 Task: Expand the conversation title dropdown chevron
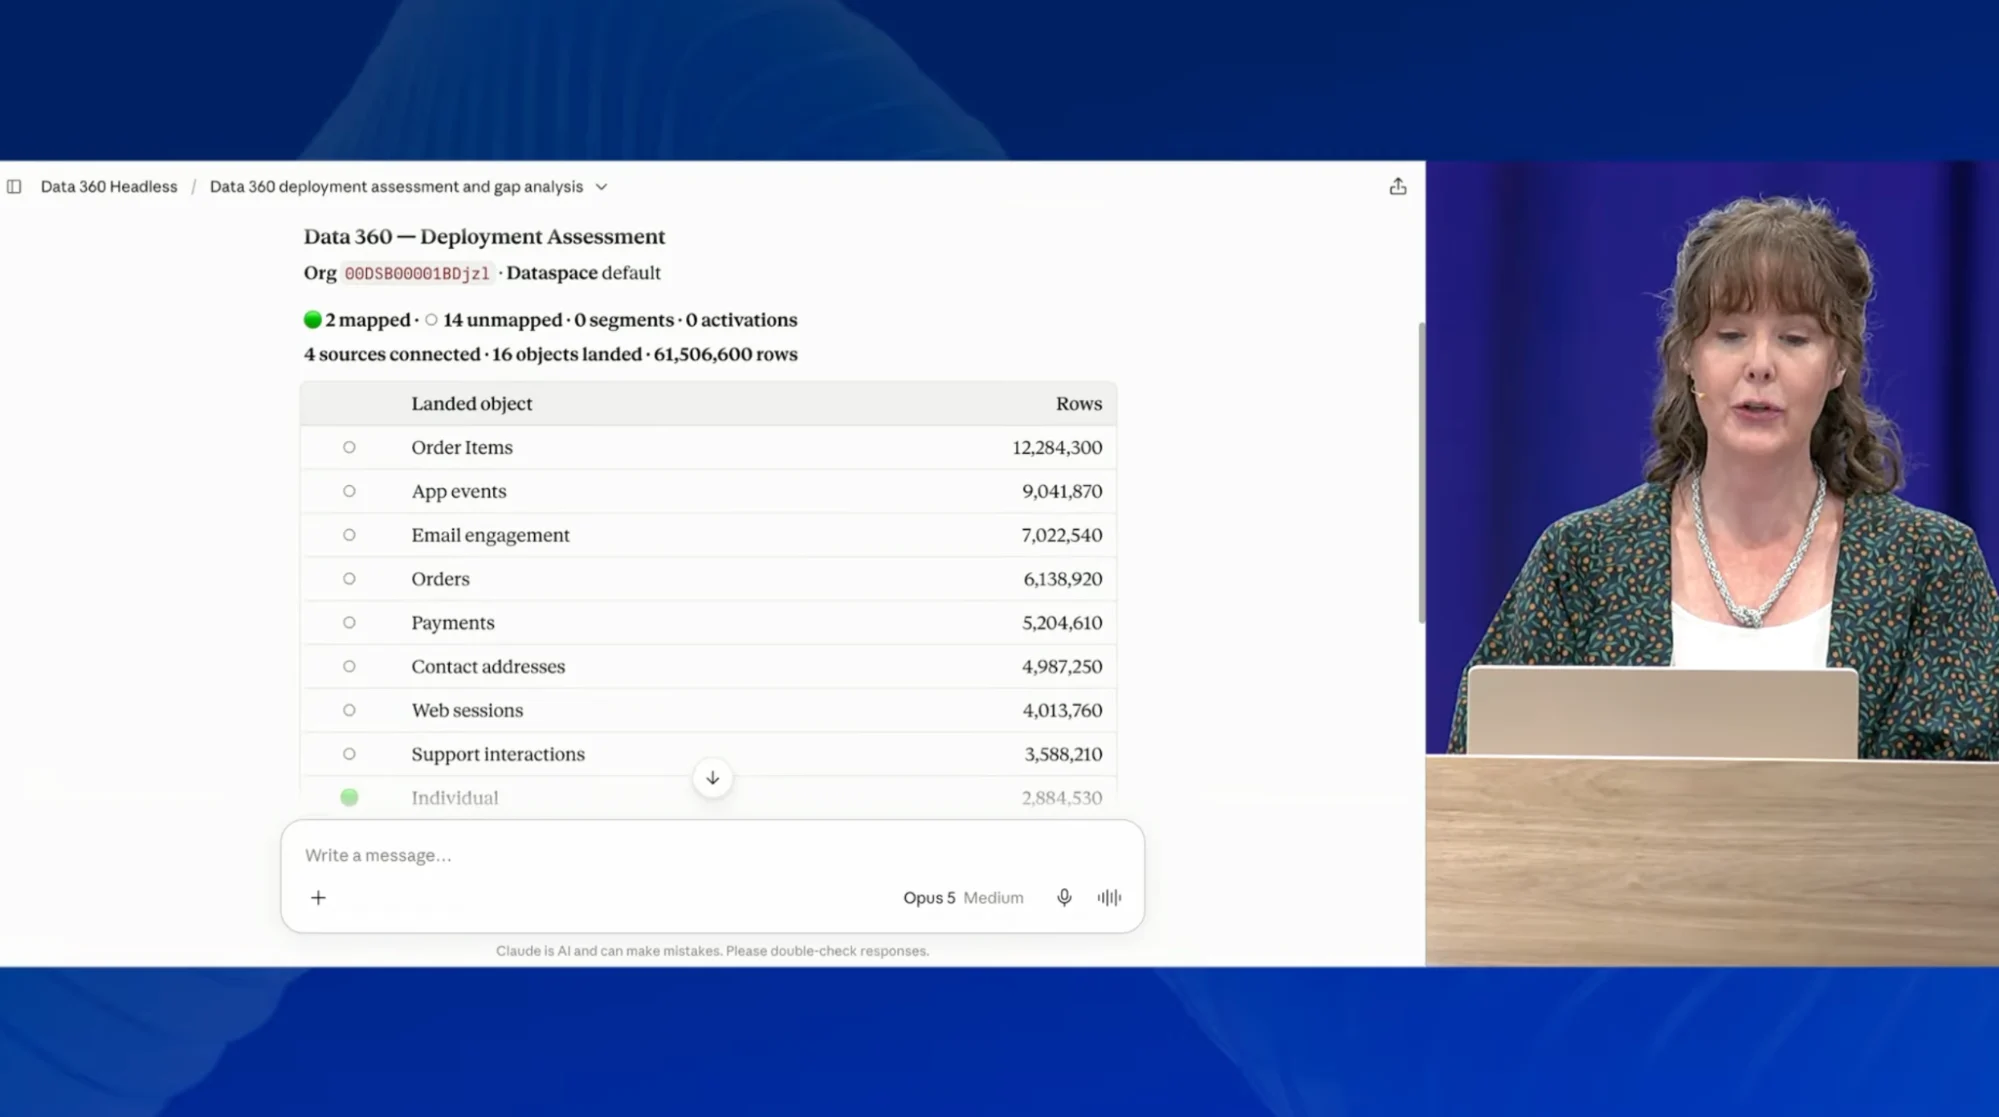point(601,187)
